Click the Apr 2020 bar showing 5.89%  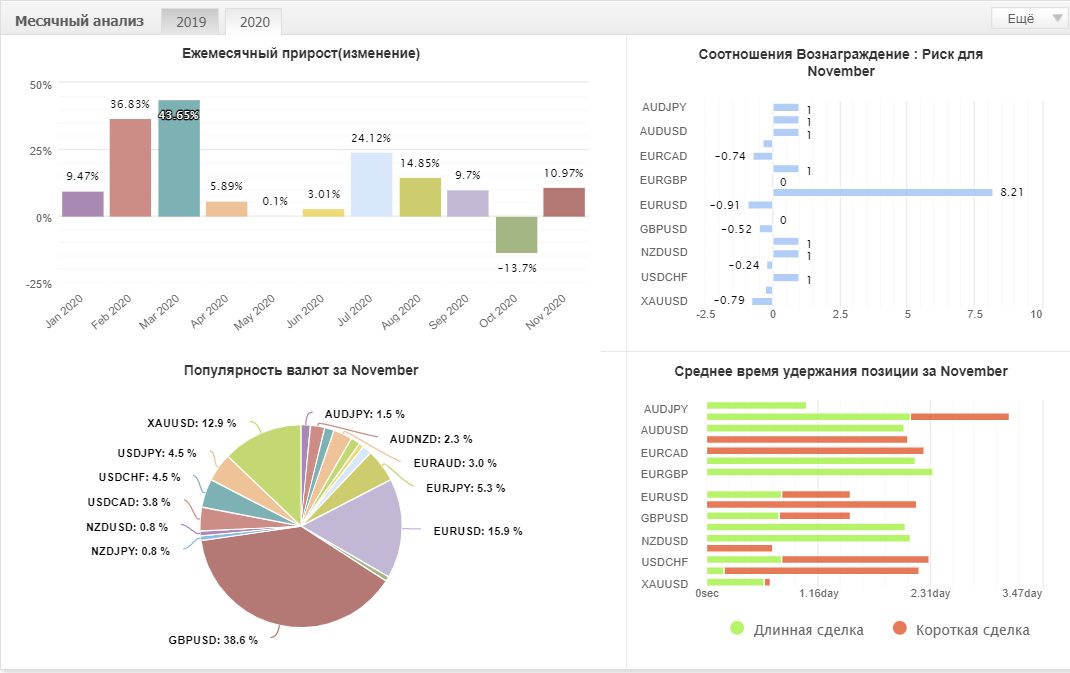tap(227, 209)
